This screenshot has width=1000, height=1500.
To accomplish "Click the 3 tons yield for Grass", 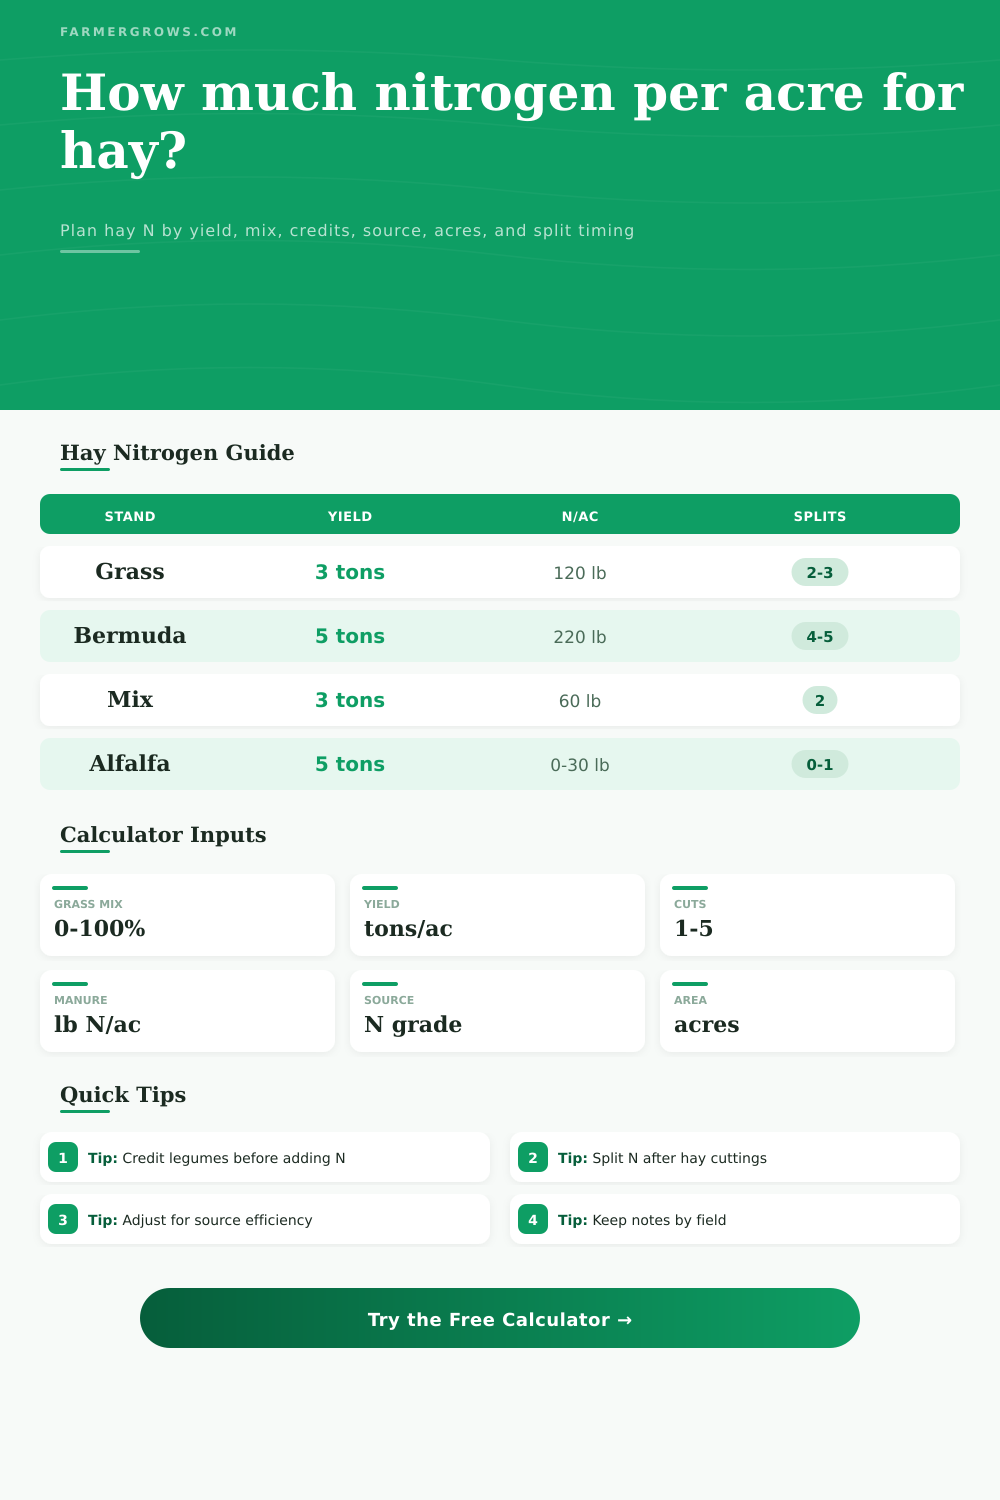I will coord(350,572).
